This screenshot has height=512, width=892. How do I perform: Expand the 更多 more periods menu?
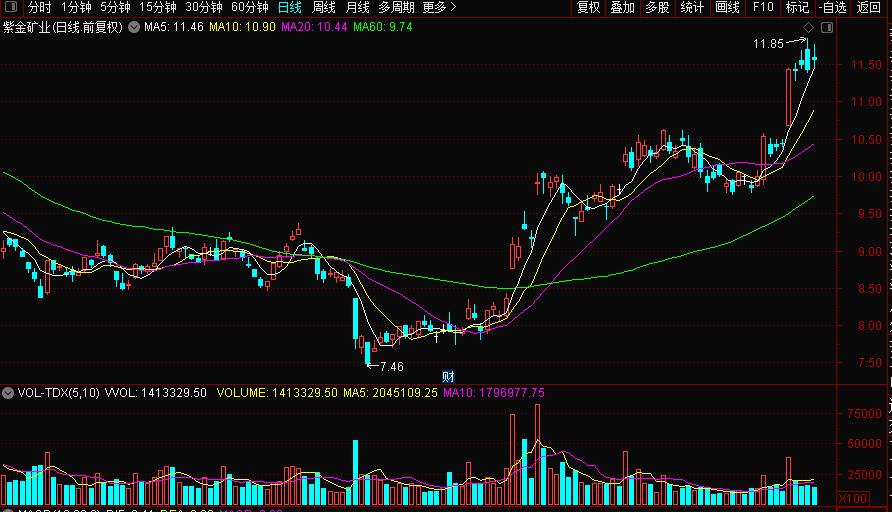(439, 7)
